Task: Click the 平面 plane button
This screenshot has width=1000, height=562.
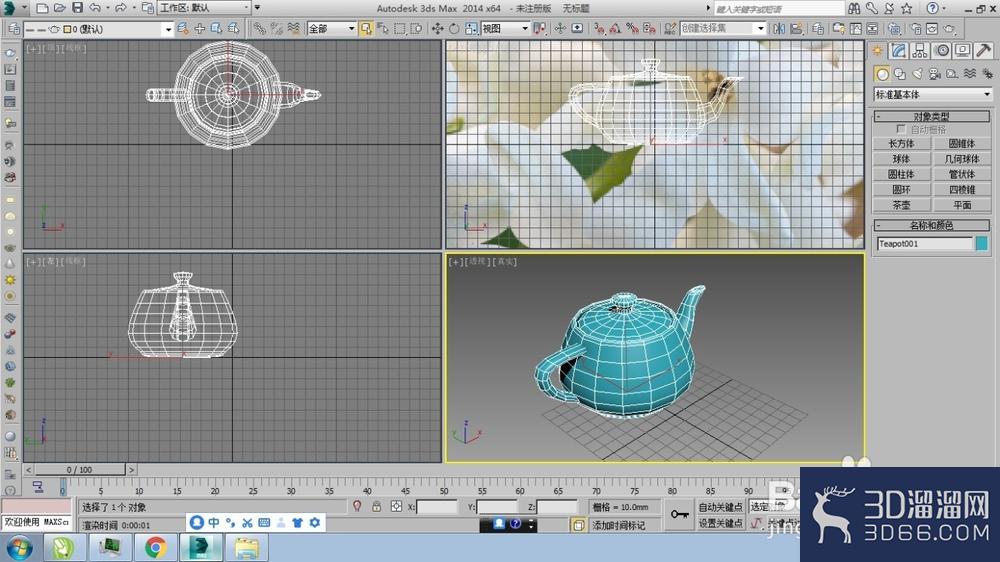Action: point(962,205)
